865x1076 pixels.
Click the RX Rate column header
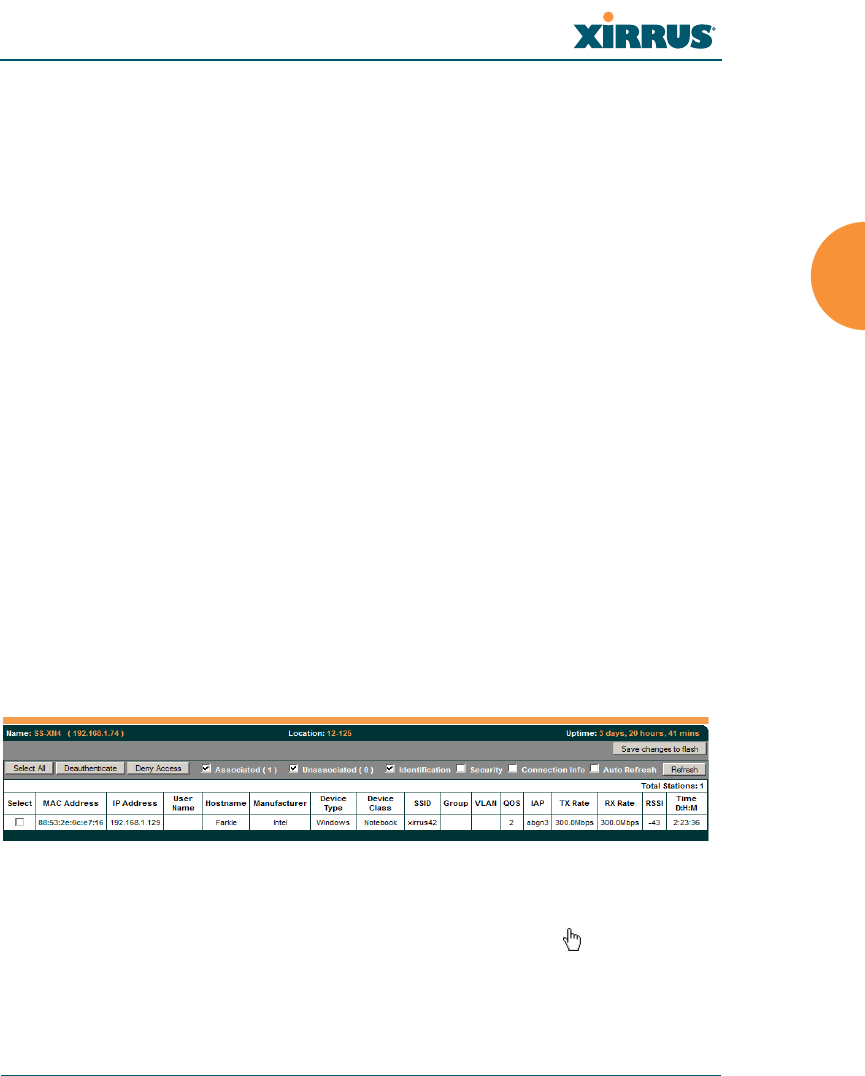619,803
